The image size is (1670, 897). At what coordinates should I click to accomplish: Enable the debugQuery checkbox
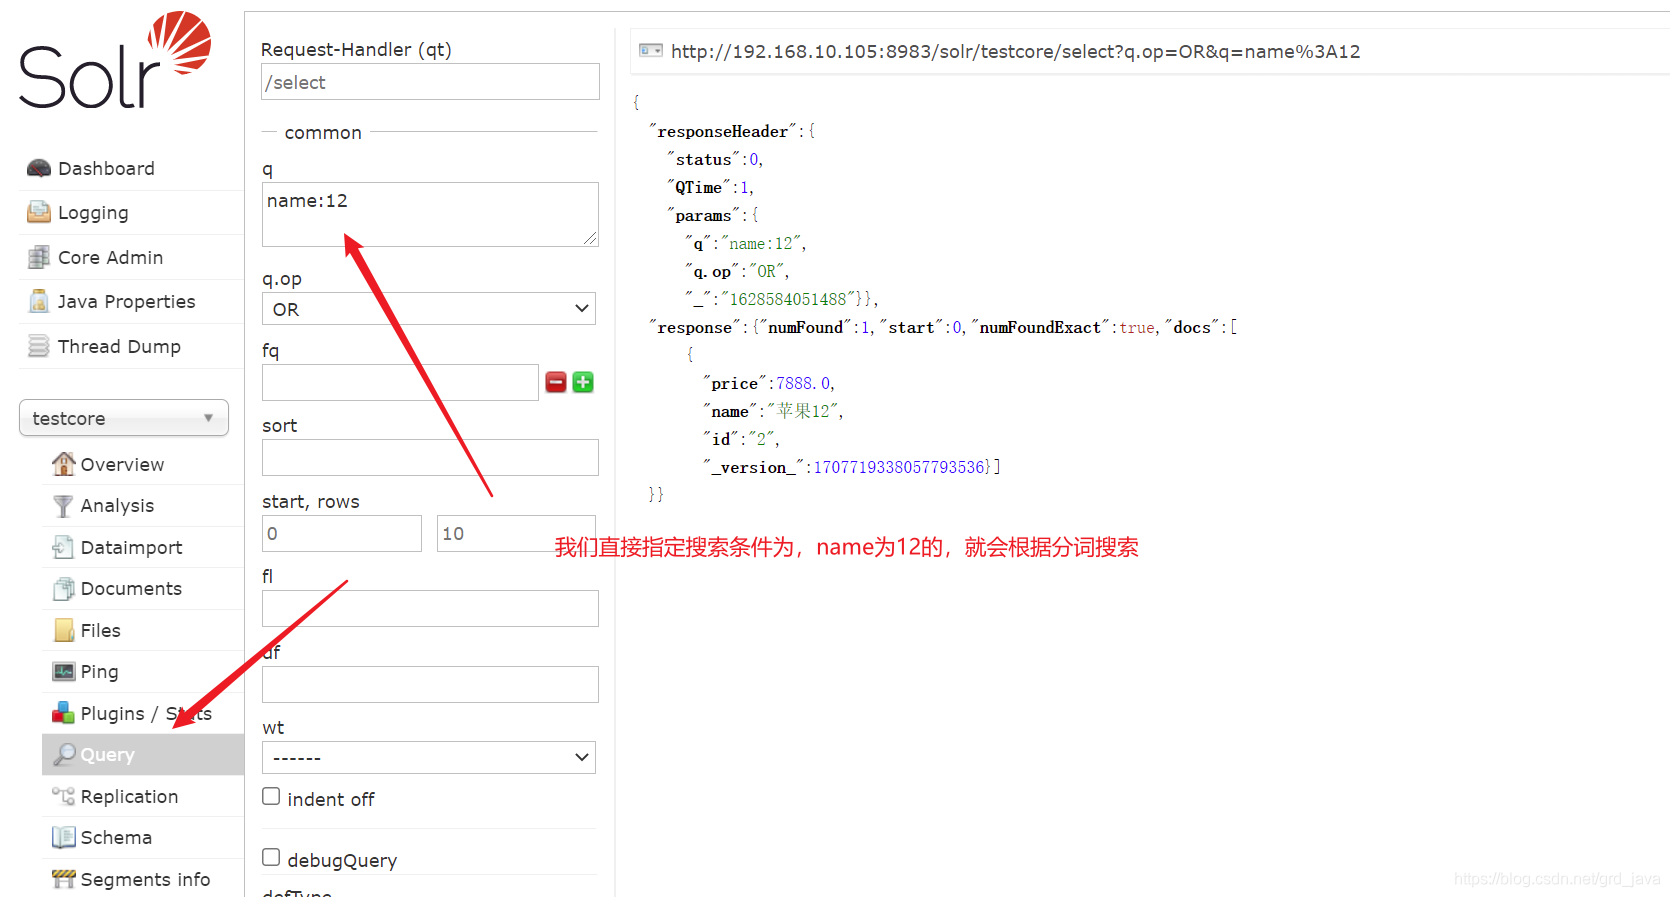[271, 858]
